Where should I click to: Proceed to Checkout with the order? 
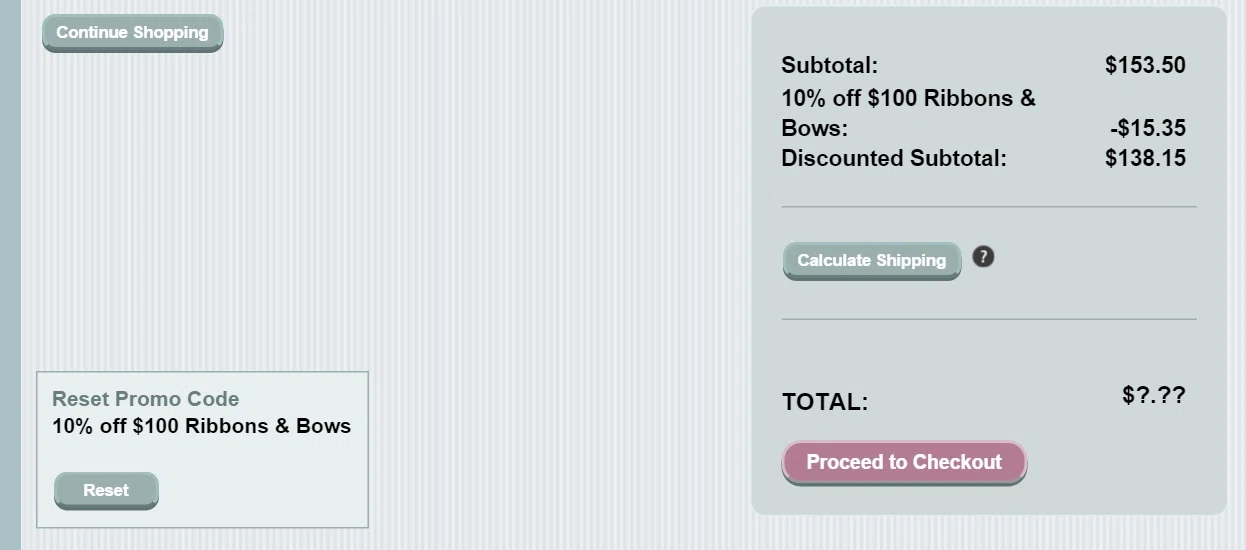pos(904,463)
